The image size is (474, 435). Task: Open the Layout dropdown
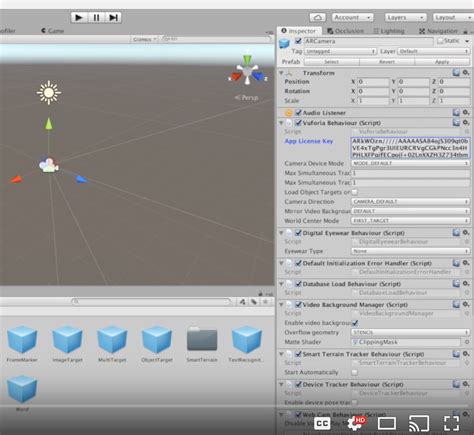point(453,17)
